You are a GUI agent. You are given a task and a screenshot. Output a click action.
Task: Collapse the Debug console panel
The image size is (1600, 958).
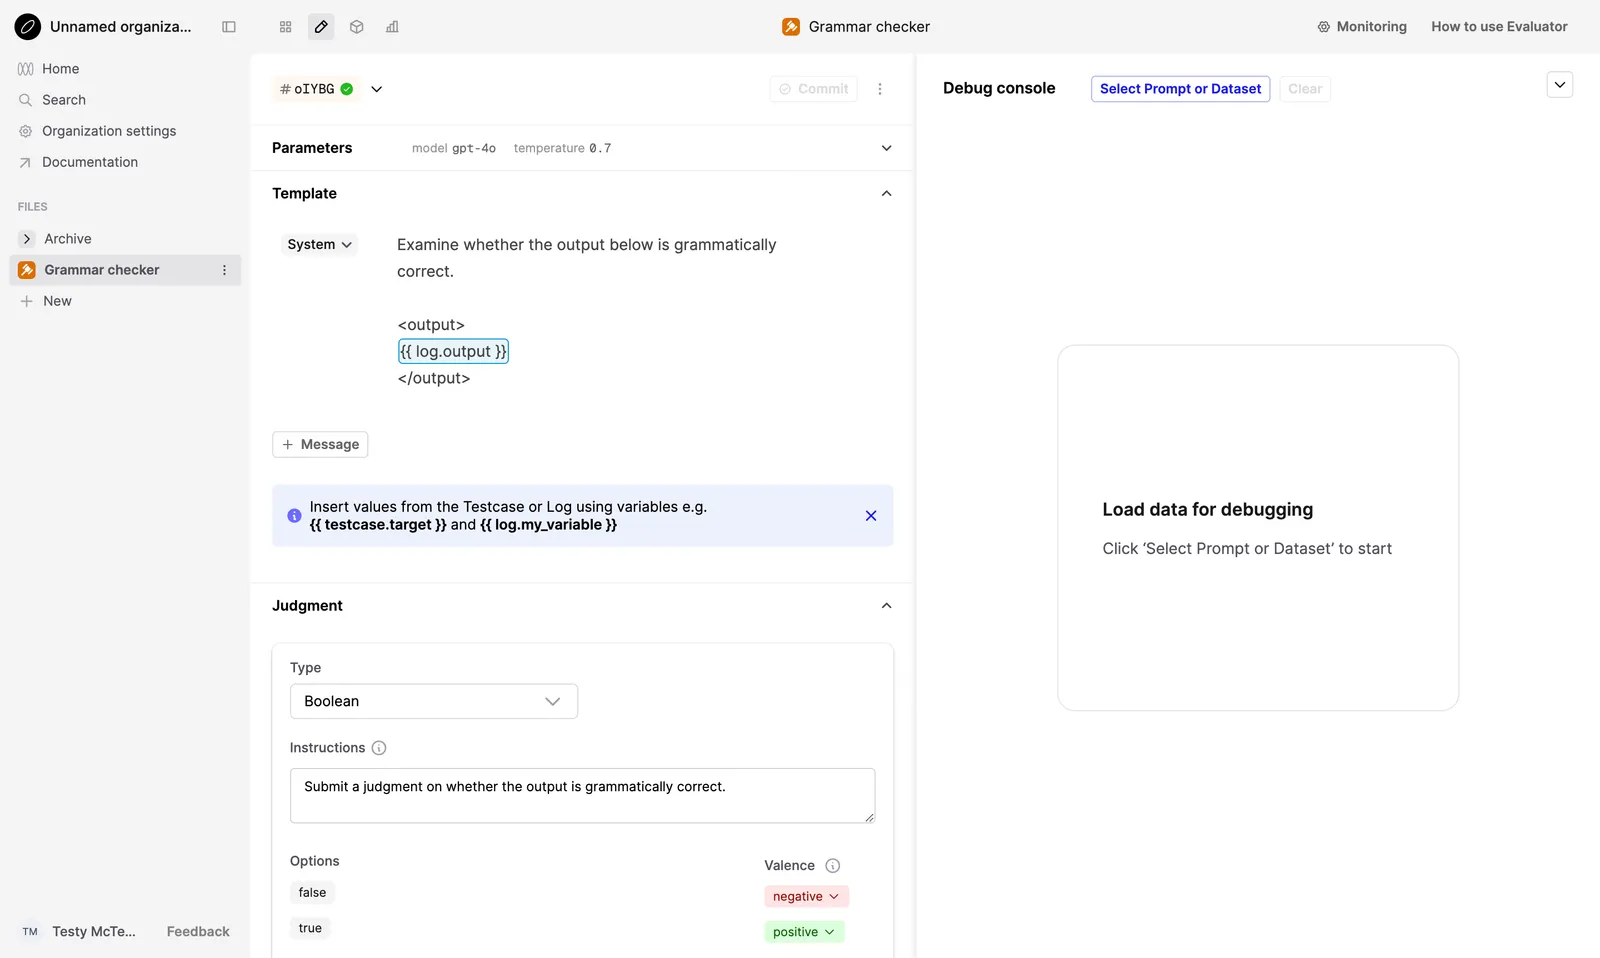tap(1560, 85)
